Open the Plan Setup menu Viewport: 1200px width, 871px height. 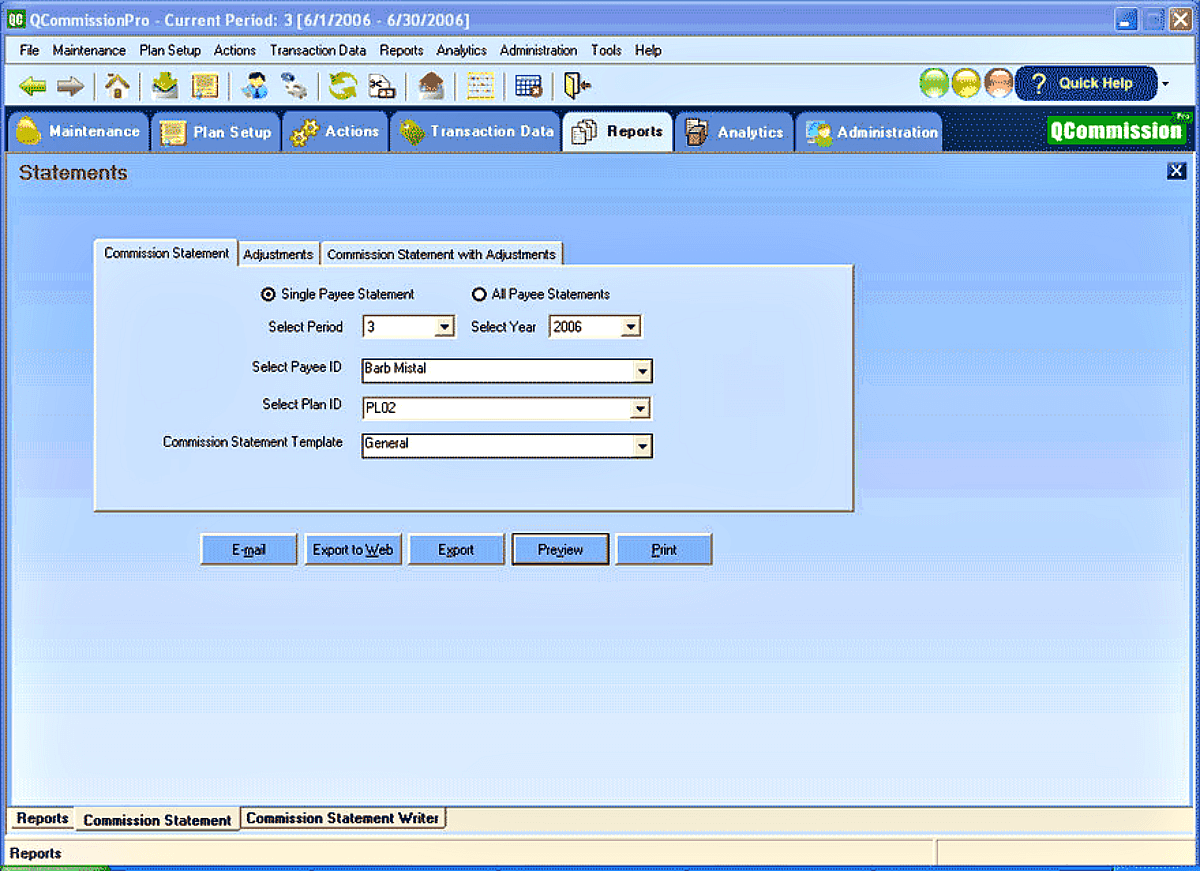[x=170, y=50]
